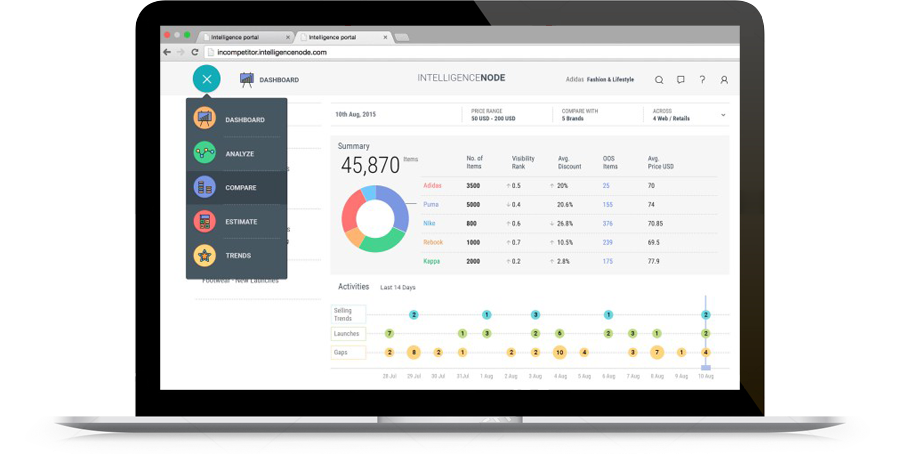Click the browser address bar
Image resolution: width=900 pixels, height=454 pixels.
tap(400, 52)
